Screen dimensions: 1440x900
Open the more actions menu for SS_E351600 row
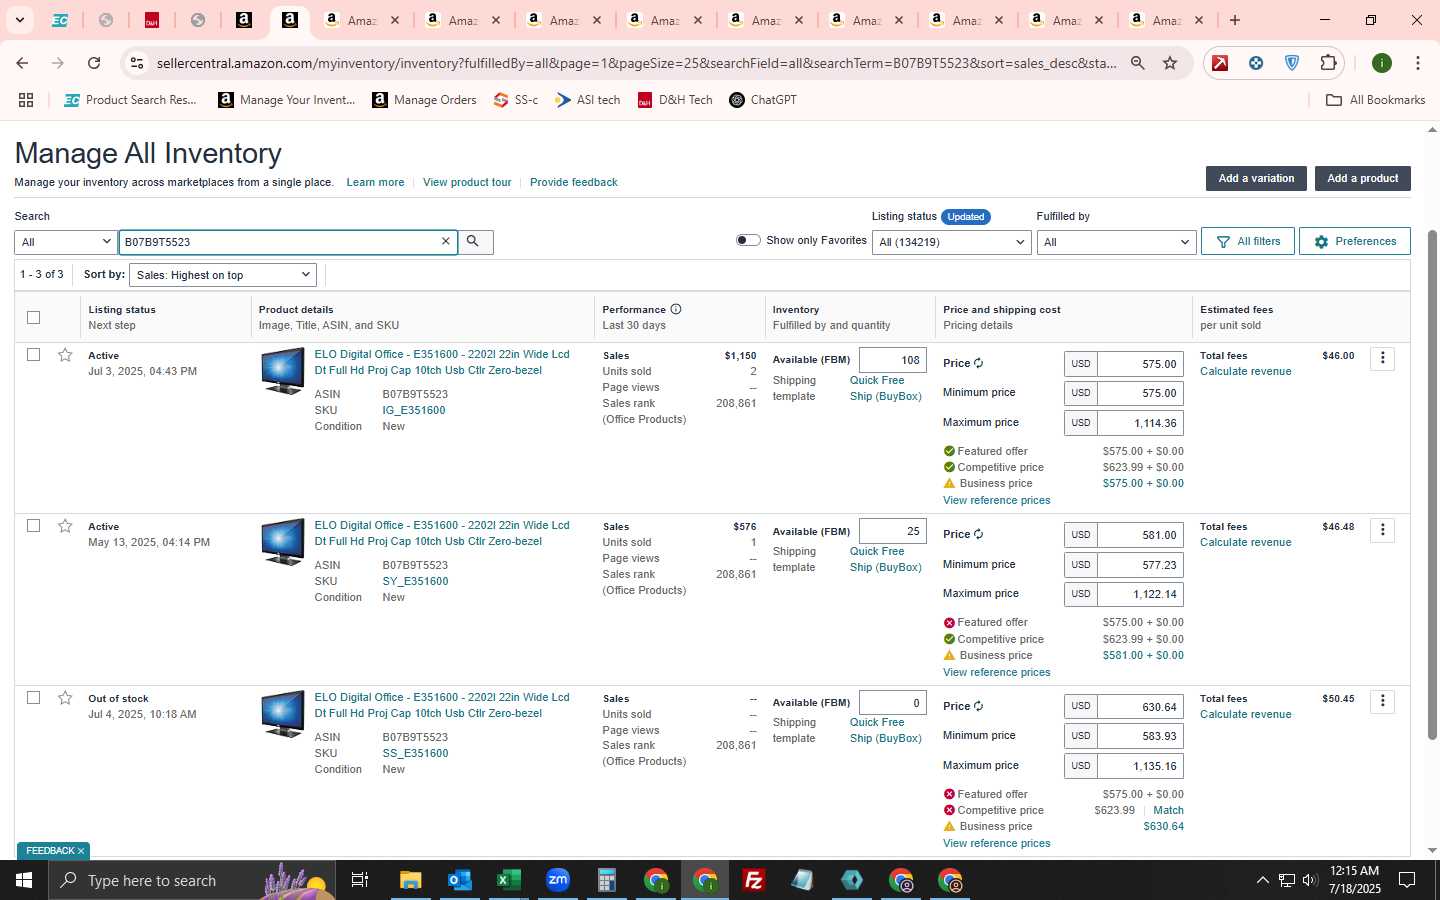point(1382,701)
